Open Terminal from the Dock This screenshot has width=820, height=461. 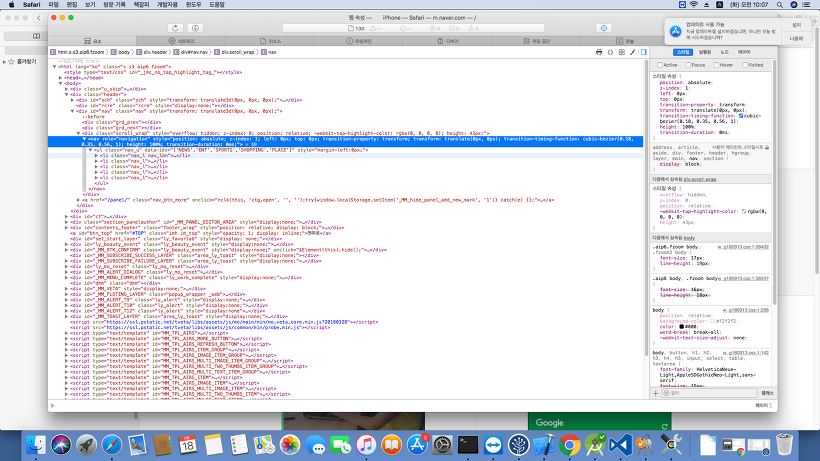(468, 445)
